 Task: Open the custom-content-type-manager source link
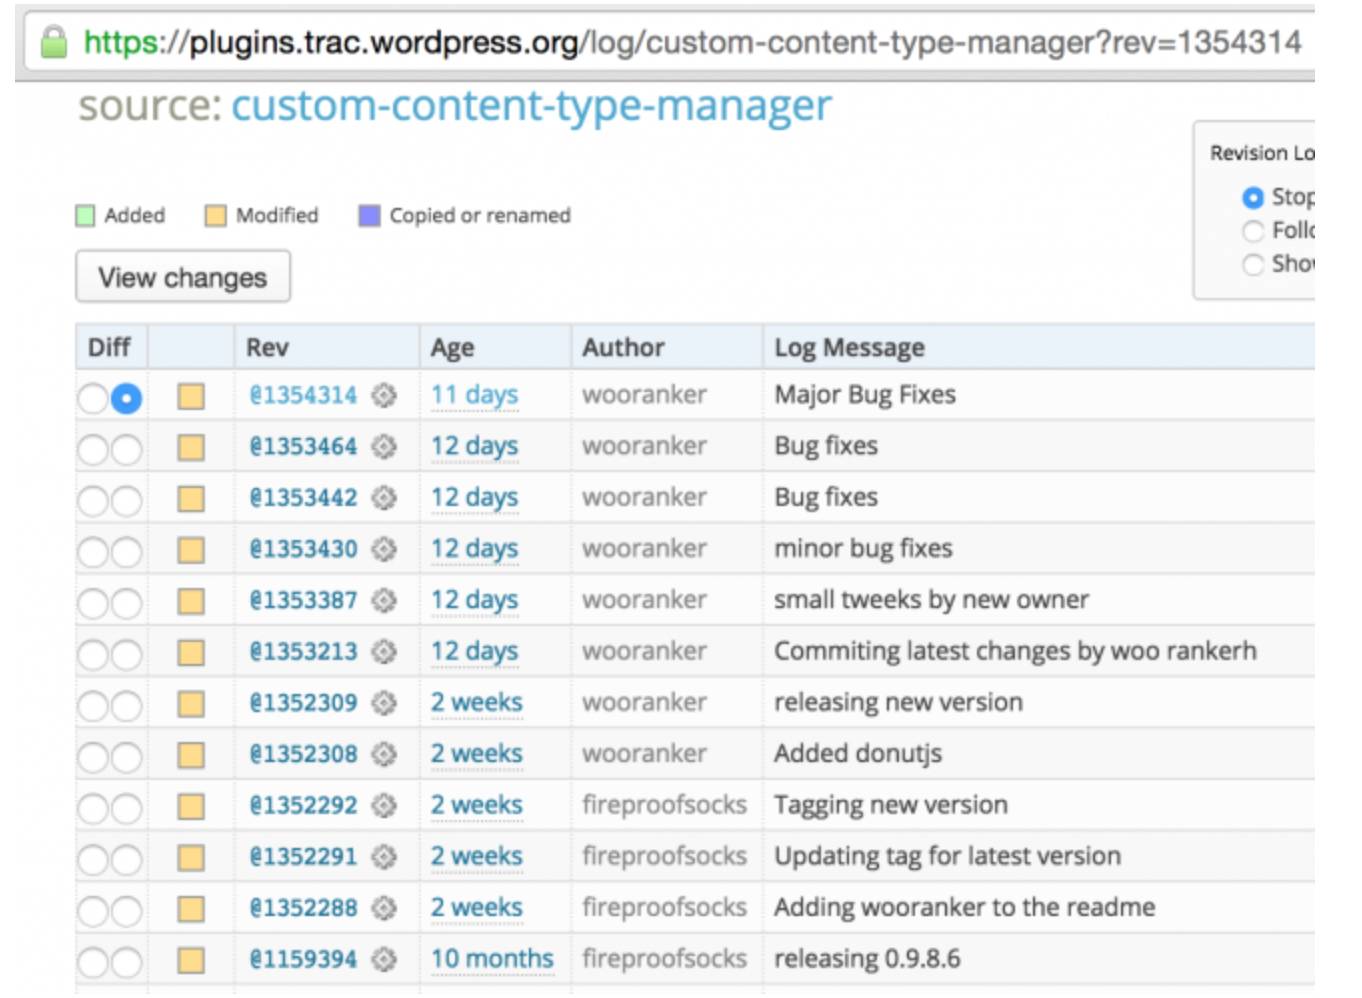click(531, 106)
